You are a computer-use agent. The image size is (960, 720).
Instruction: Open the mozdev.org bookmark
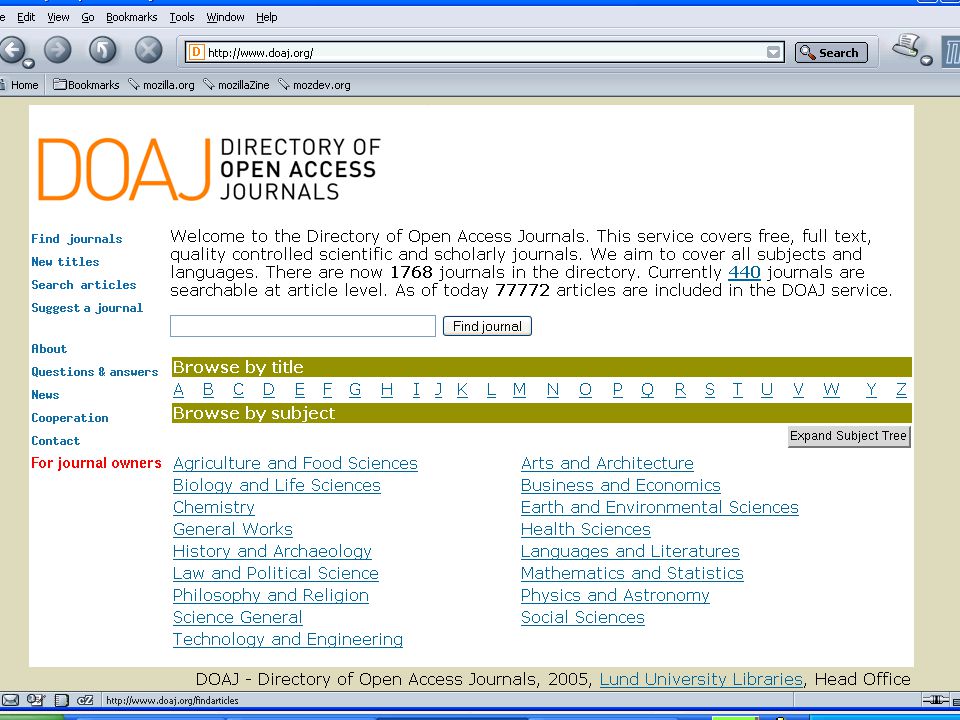coord(314,85)
